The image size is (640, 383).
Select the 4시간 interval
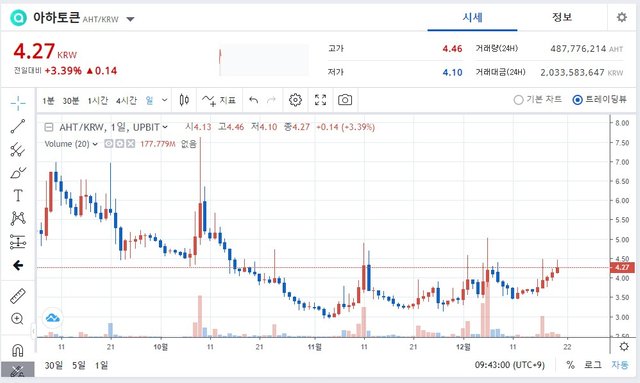126,100
